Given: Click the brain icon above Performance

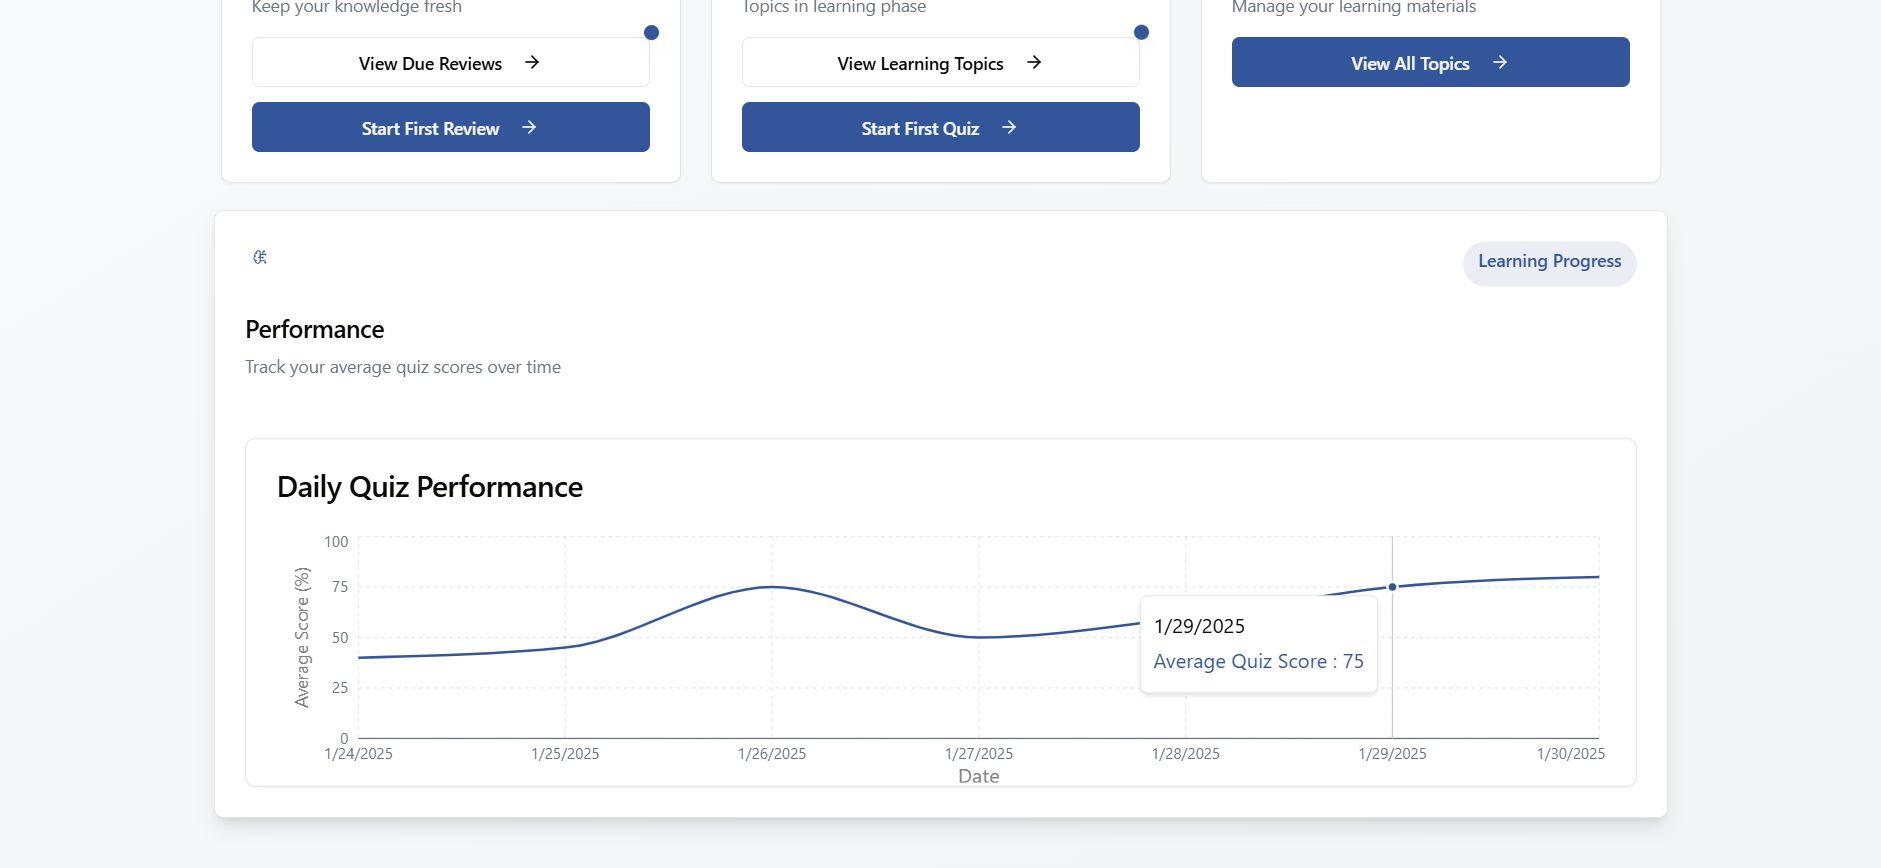Looking at the screenshot, I should click(260, 257).
